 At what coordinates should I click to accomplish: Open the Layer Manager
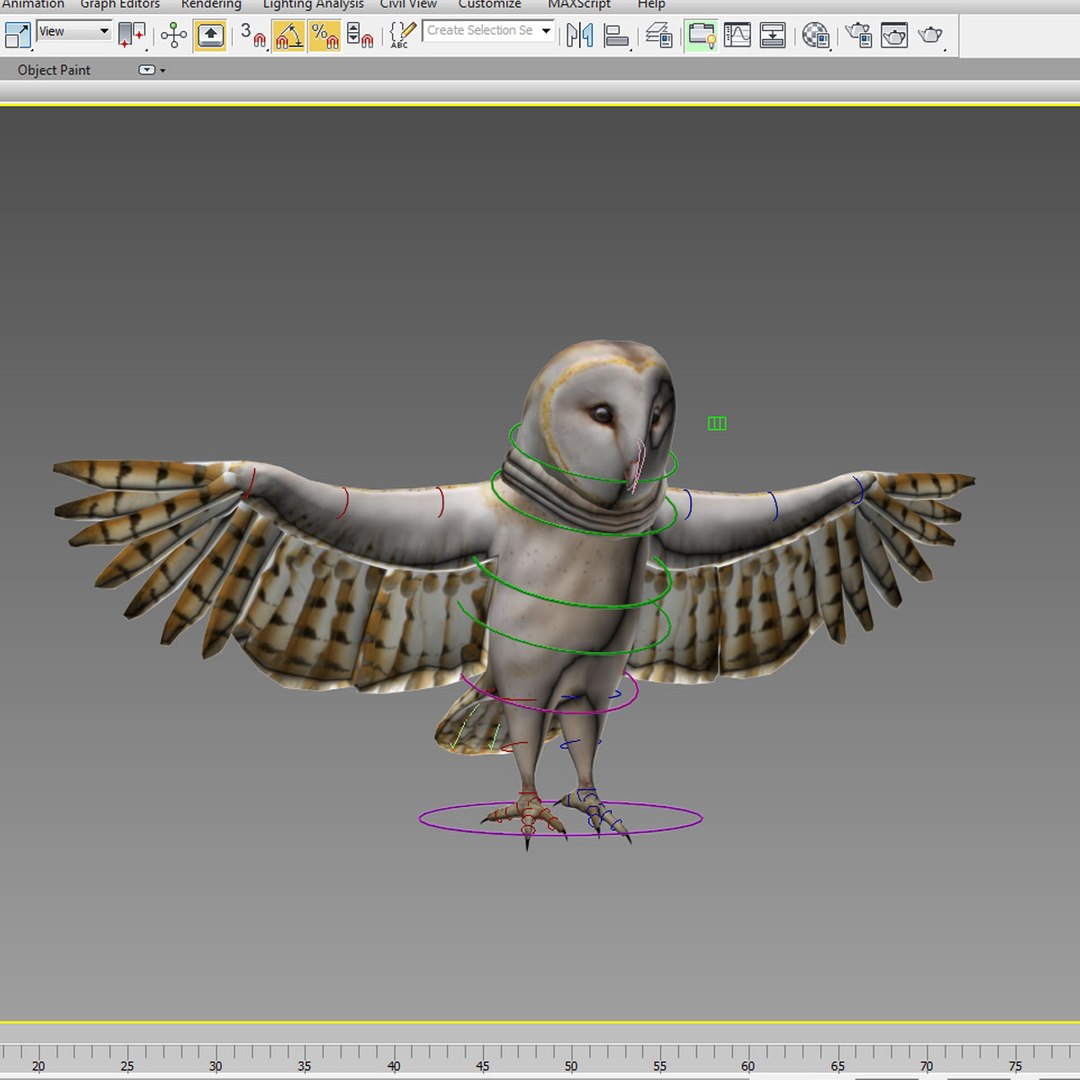[659, 35]
